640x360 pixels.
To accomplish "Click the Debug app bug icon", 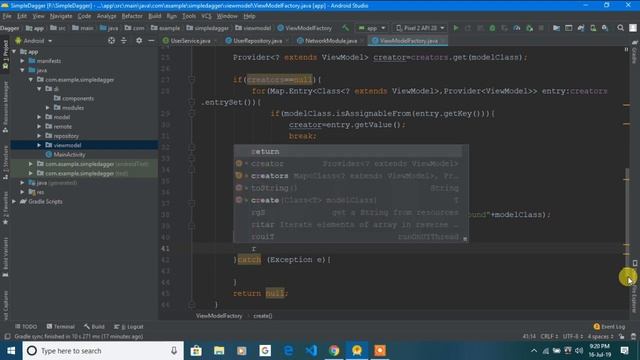I will [492, 28].
